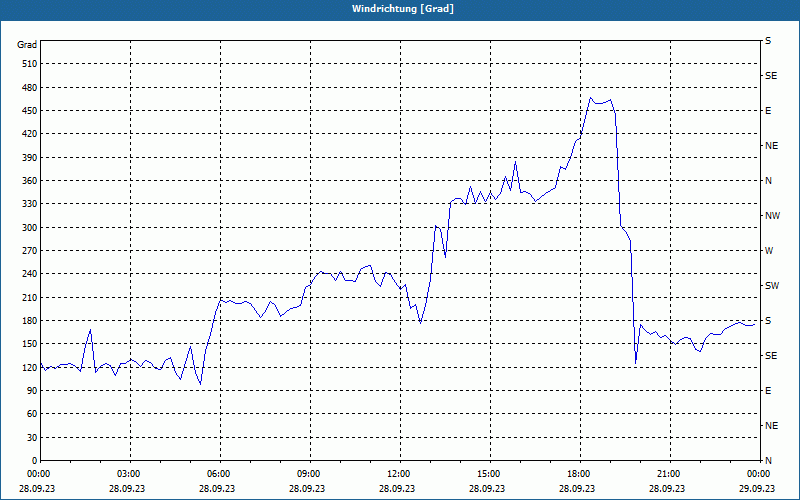Click the E compass label level with 450
Viewport: 800px width, 500px height.
[x=768, y=111]
